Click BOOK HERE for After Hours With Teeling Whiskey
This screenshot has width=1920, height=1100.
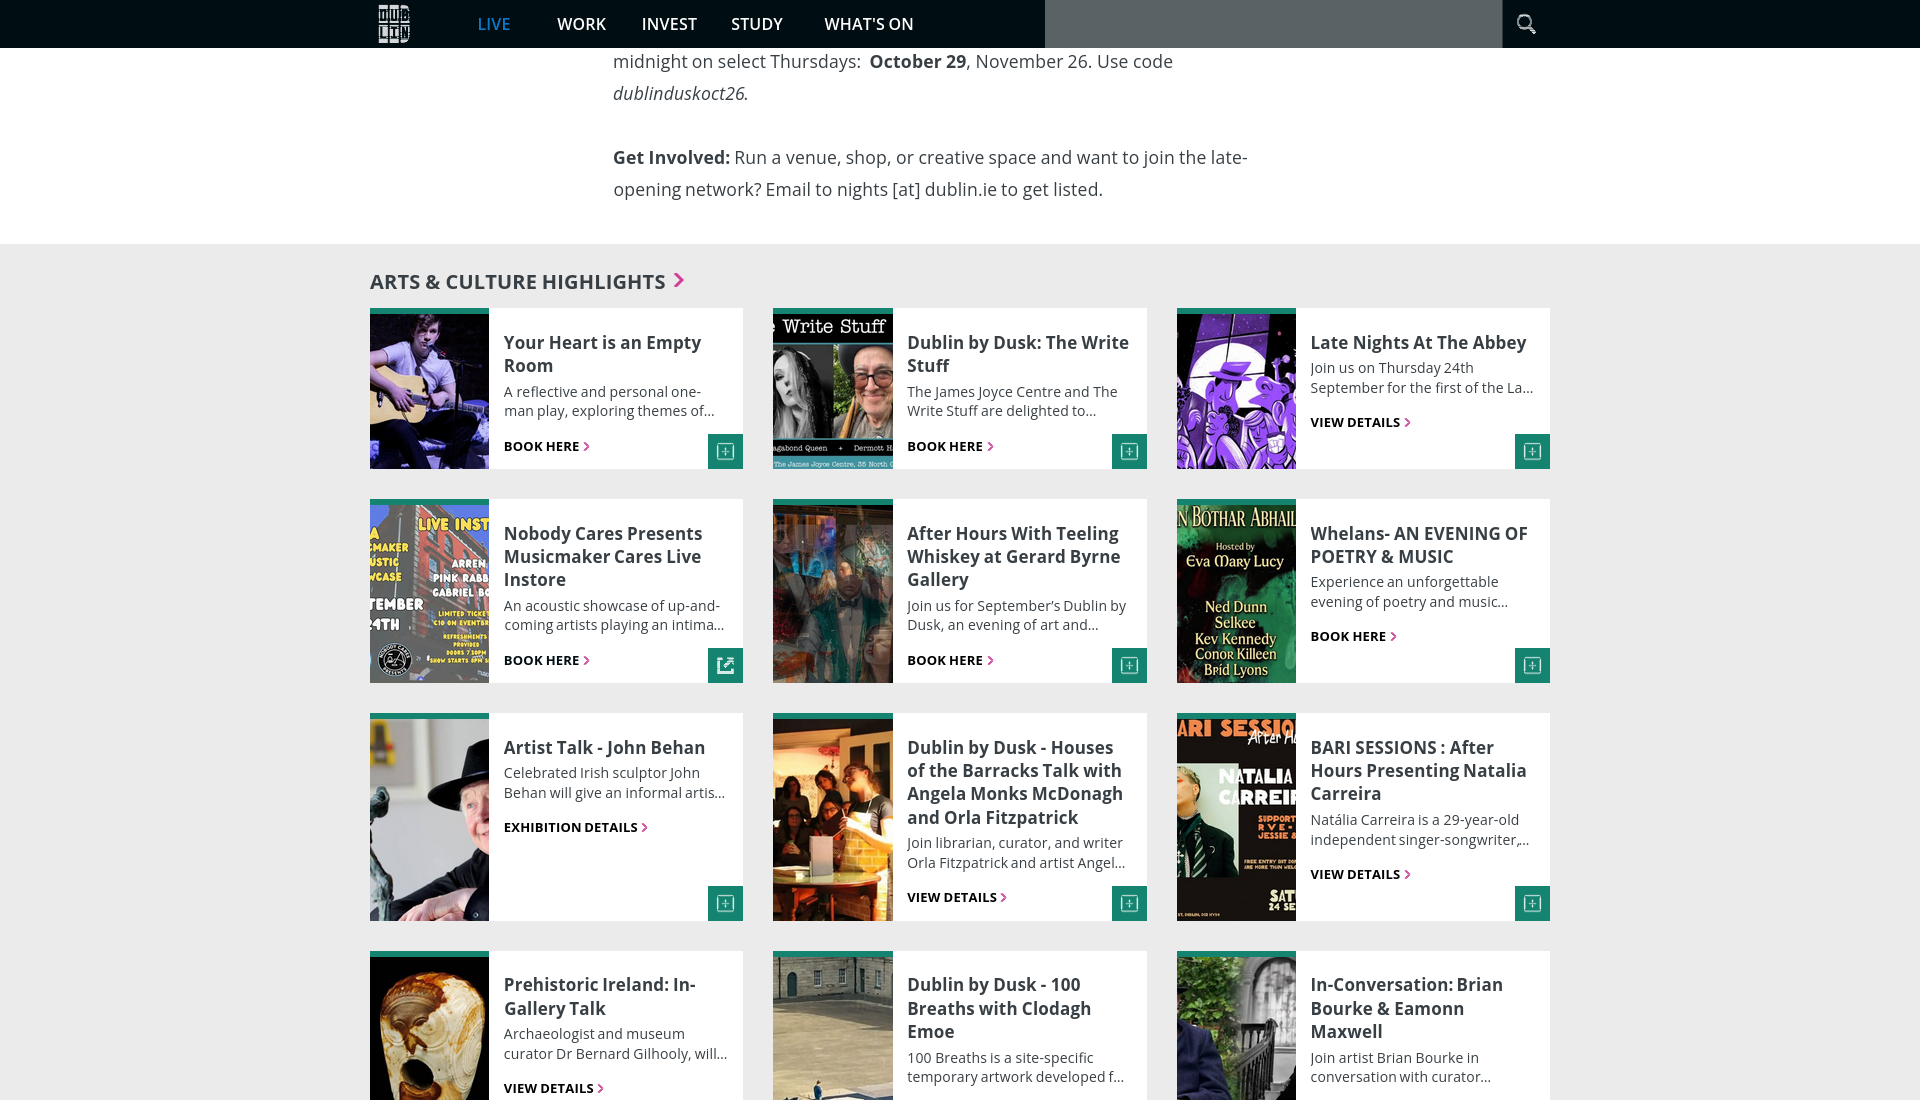pos(950,660)
